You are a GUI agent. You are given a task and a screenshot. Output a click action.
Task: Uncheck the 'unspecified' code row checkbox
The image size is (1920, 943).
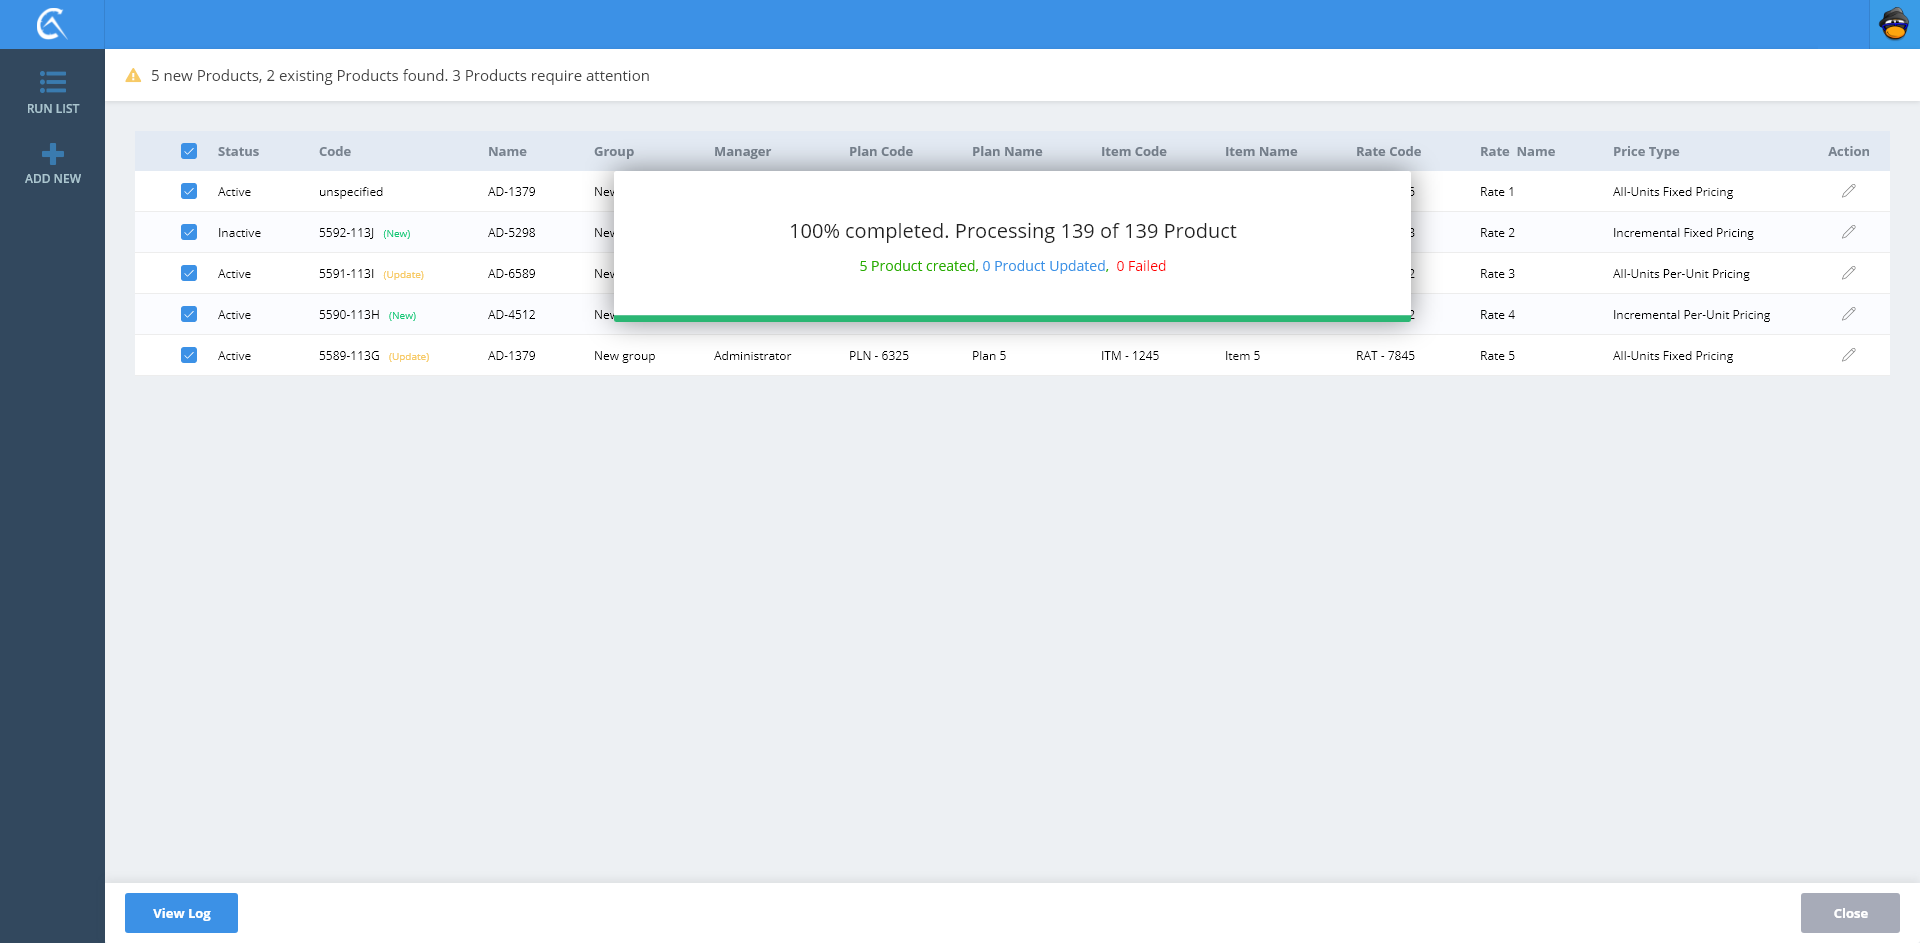tap(189, 191)
